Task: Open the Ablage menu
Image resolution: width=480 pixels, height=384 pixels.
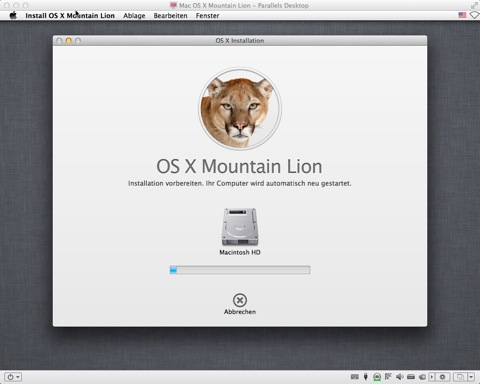Action: (134, 16)
